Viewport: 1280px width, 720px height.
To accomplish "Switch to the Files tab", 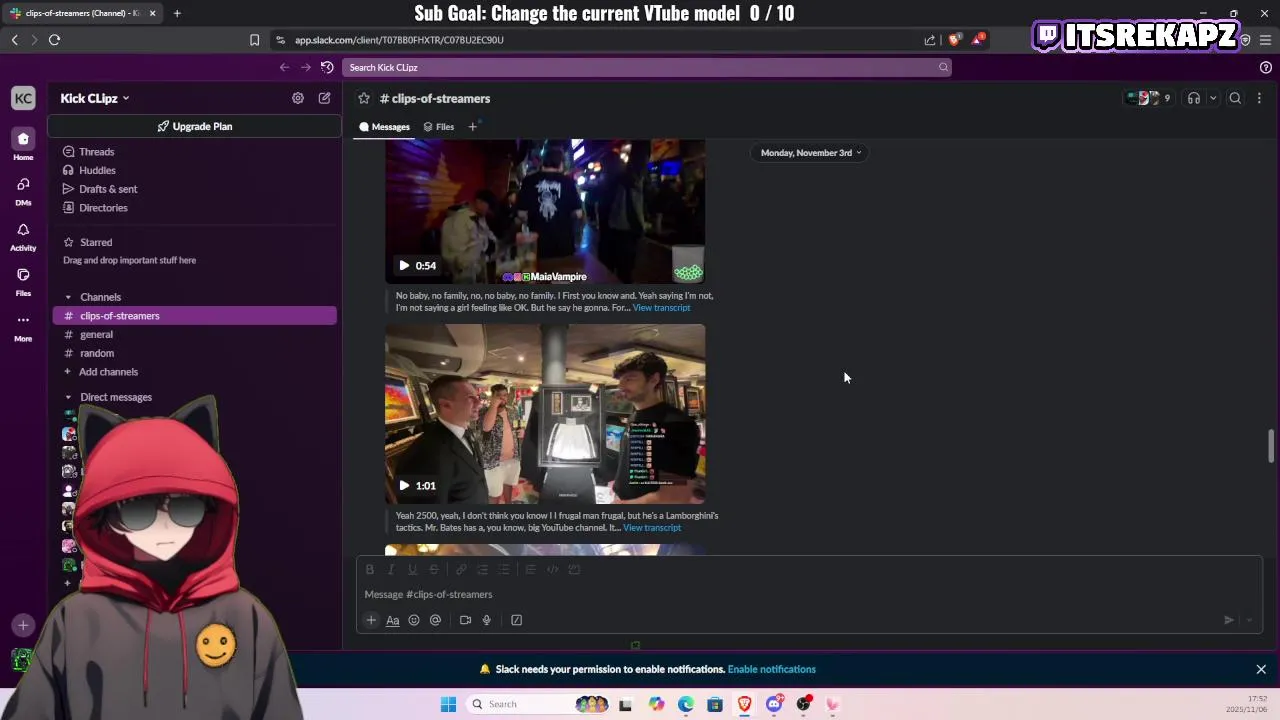I will (438, 127).
